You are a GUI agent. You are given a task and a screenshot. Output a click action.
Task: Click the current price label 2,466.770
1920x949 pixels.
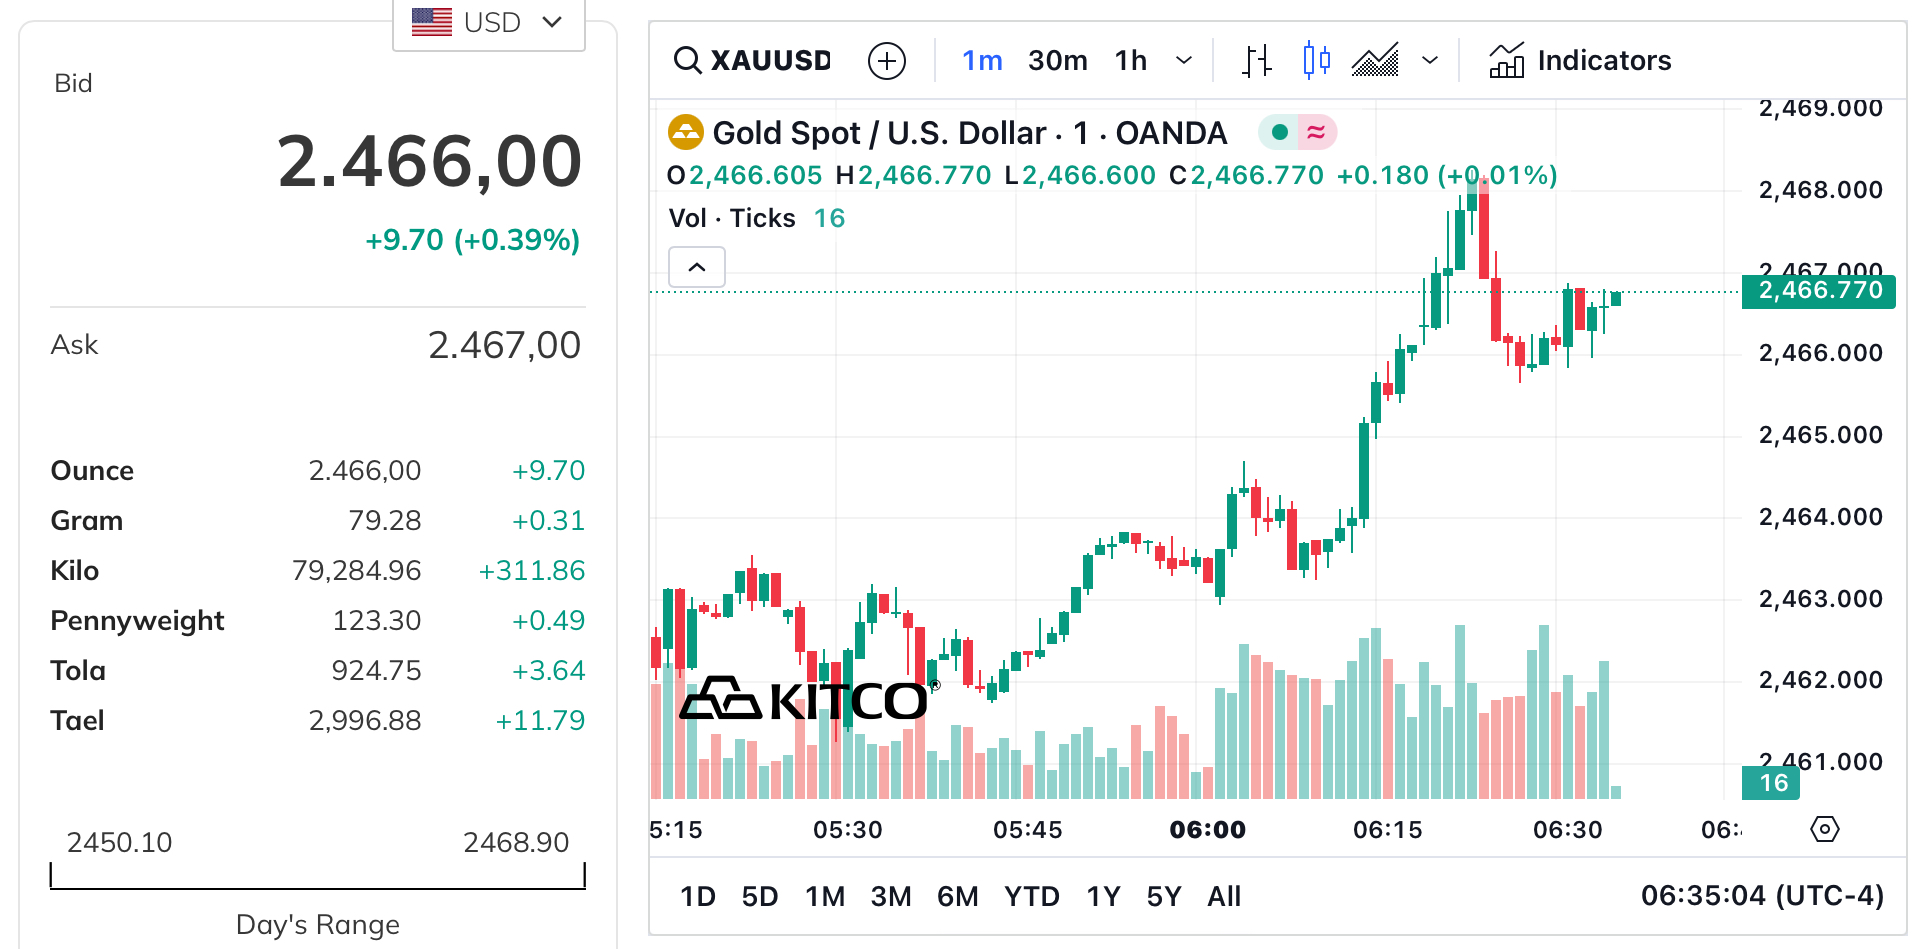pos(1819,291)
